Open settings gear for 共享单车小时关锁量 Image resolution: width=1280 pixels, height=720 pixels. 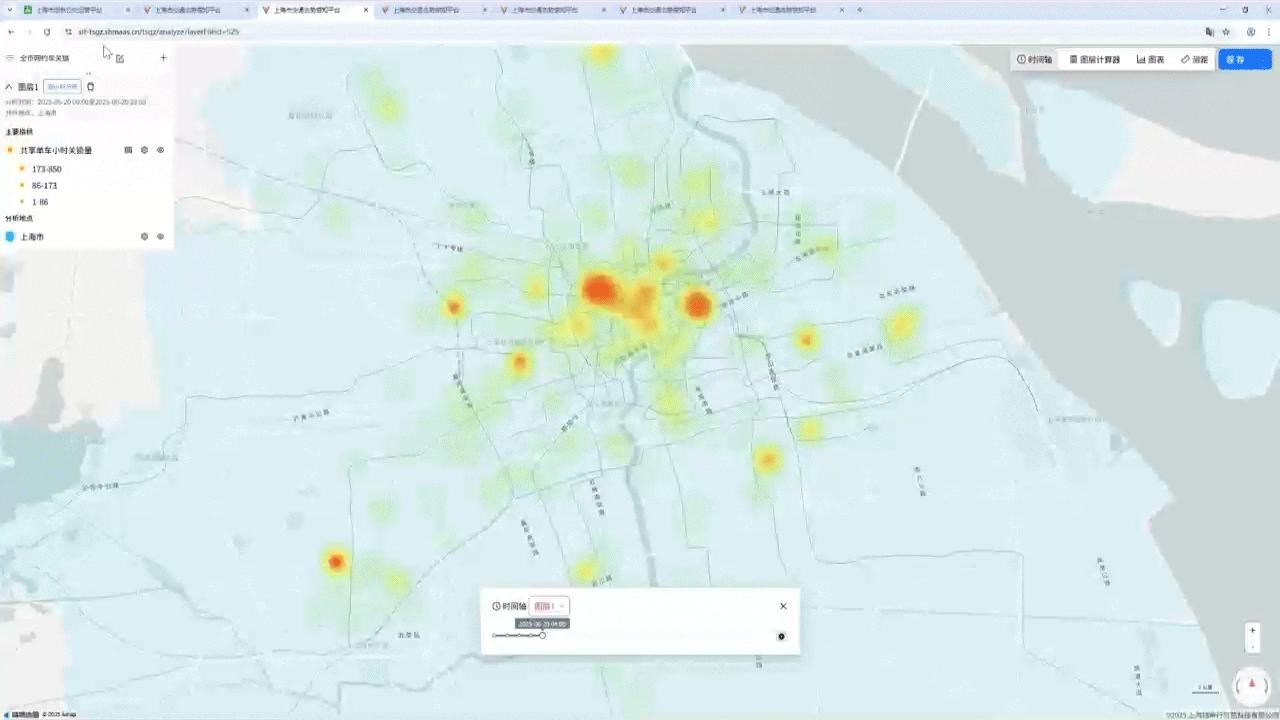(x=144, y=150)
